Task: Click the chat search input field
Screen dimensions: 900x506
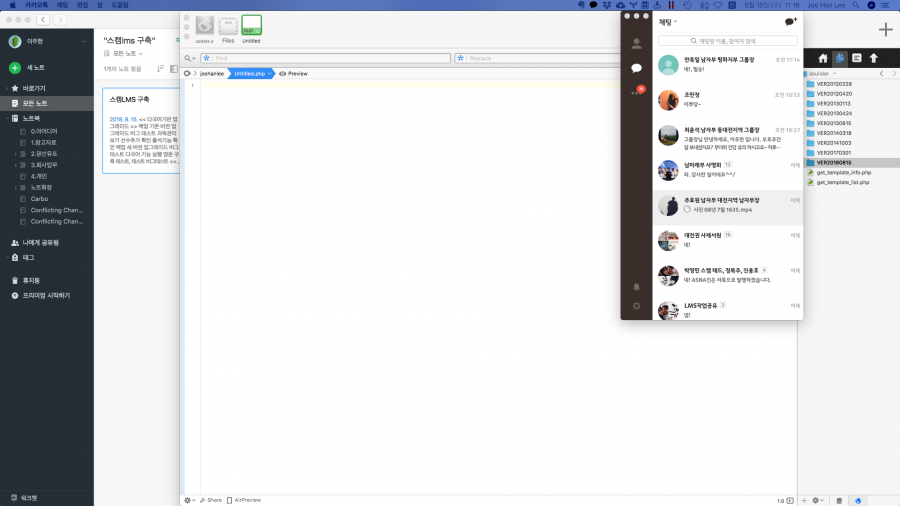Action: (x=728, y=41)
